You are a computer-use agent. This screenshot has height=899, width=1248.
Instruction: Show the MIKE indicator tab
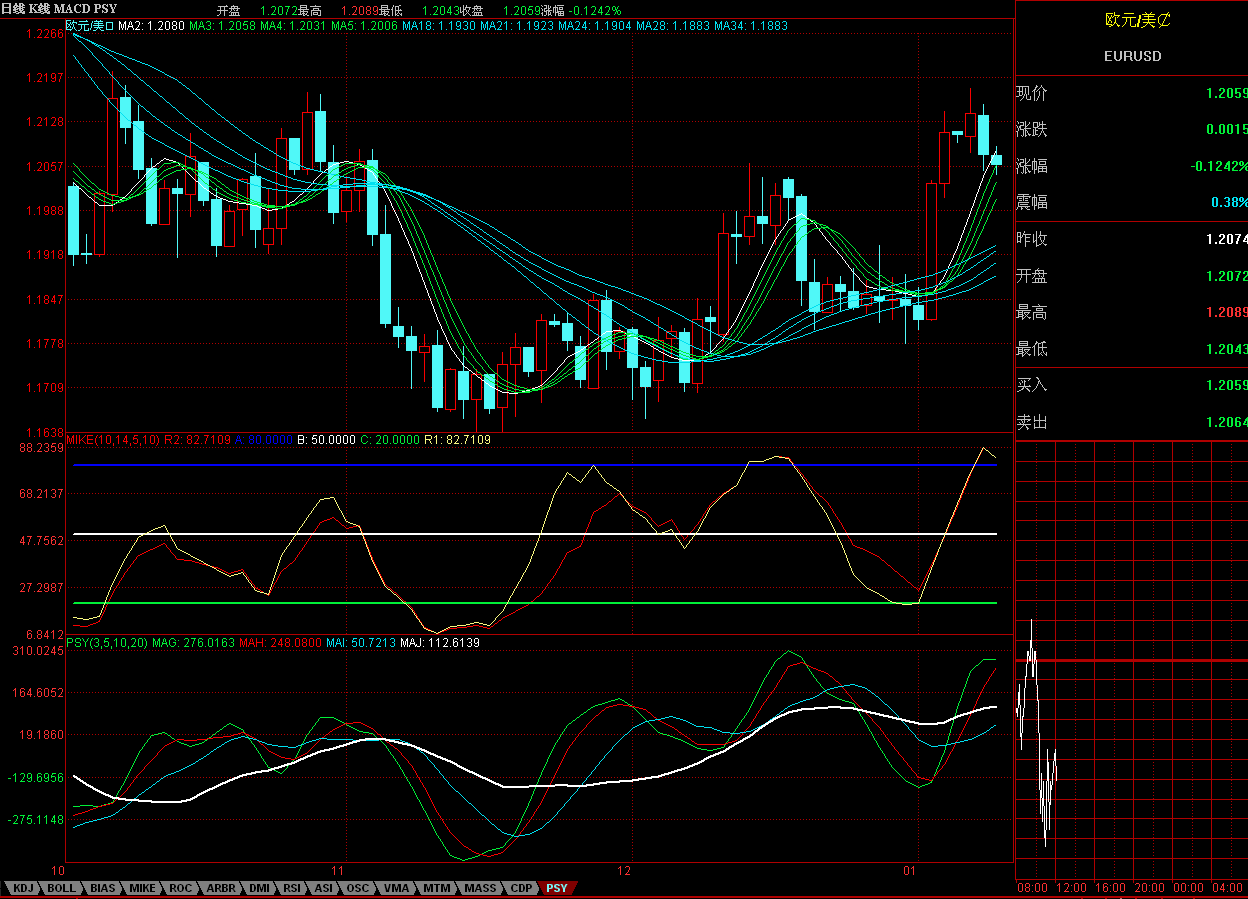point(143,888)
